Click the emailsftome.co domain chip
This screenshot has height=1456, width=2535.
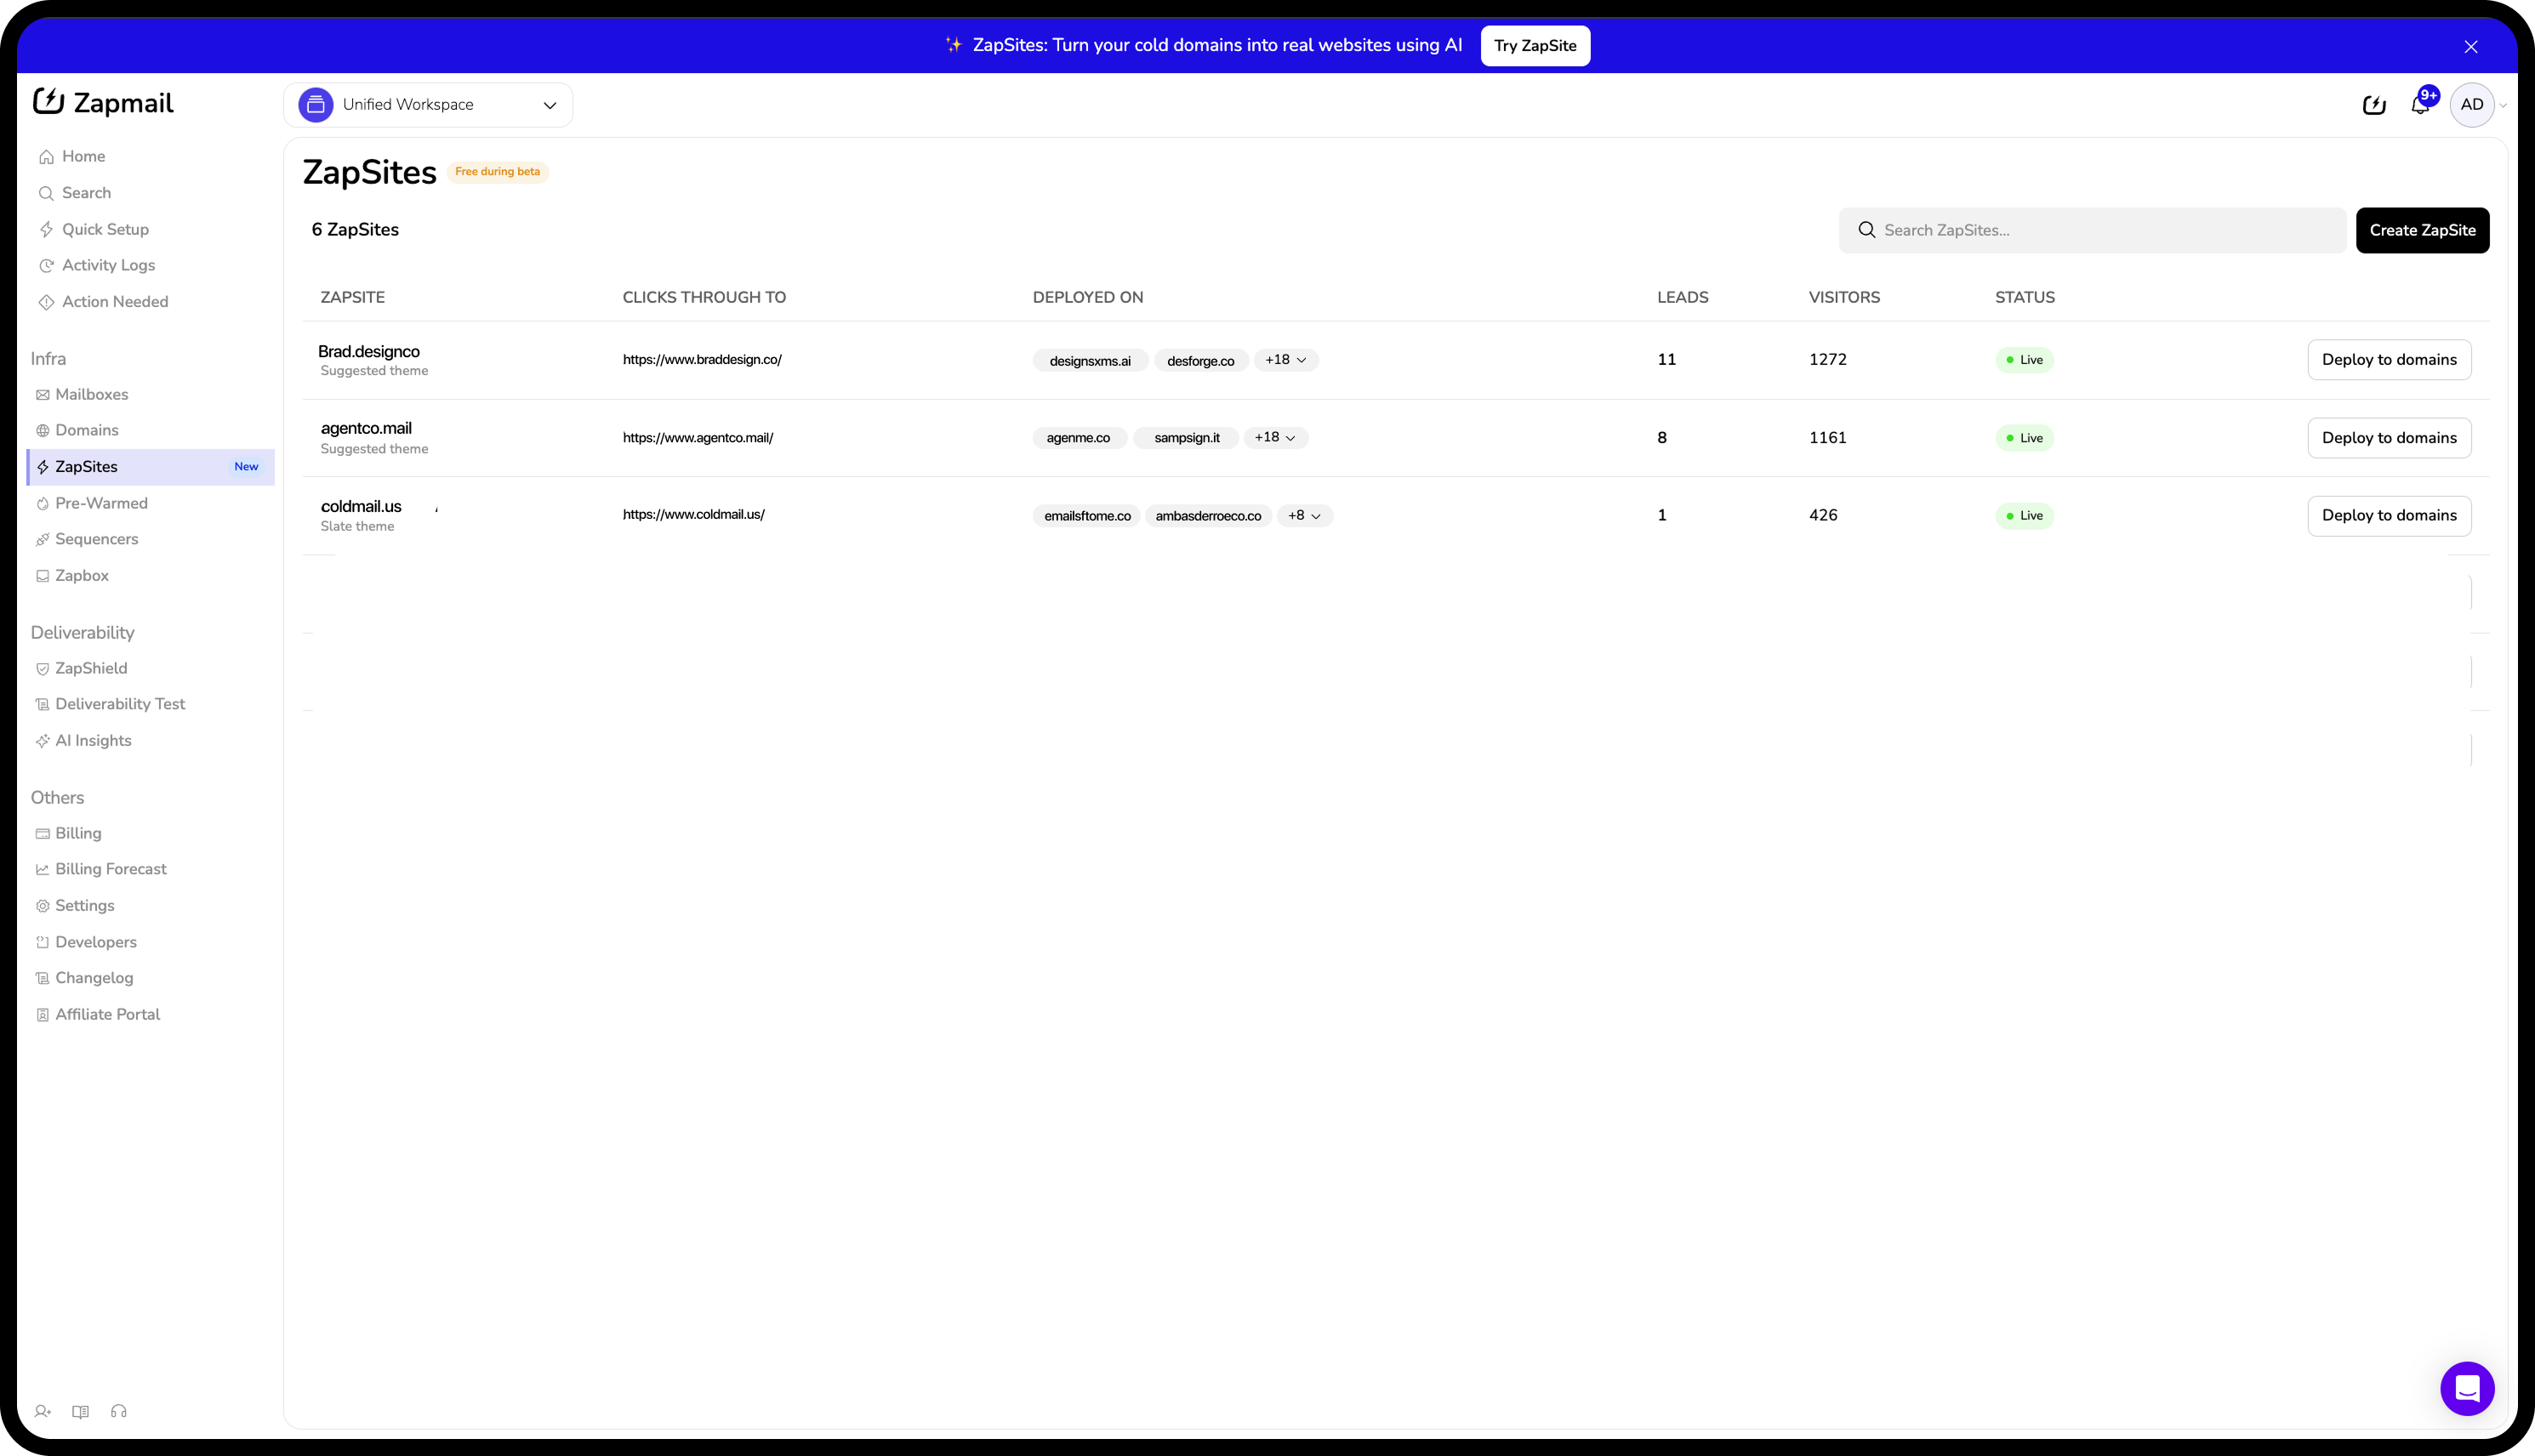(x=1087, y=516)
